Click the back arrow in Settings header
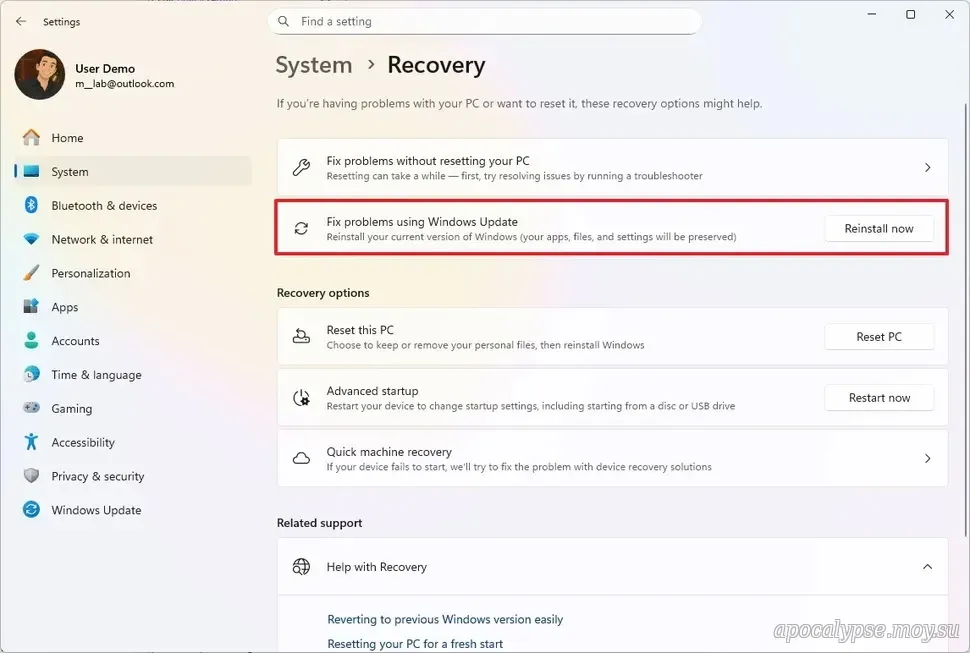This screenshot has width=970, height=653. point(21,22)
